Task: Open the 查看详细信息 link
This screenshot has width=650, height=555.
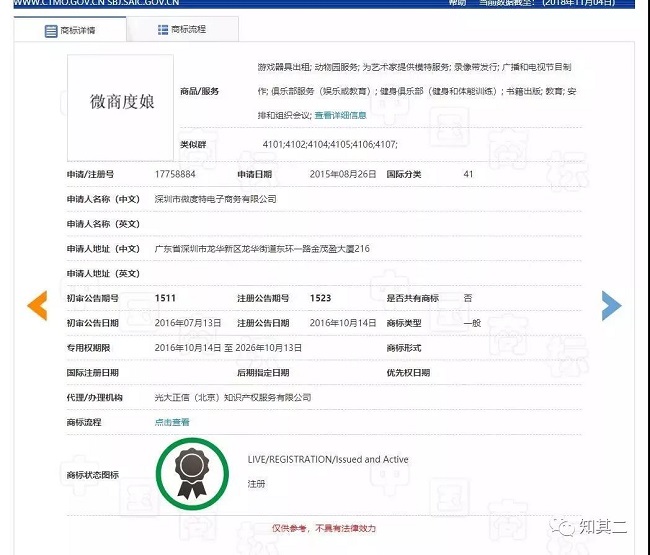Action: point(347,115)
